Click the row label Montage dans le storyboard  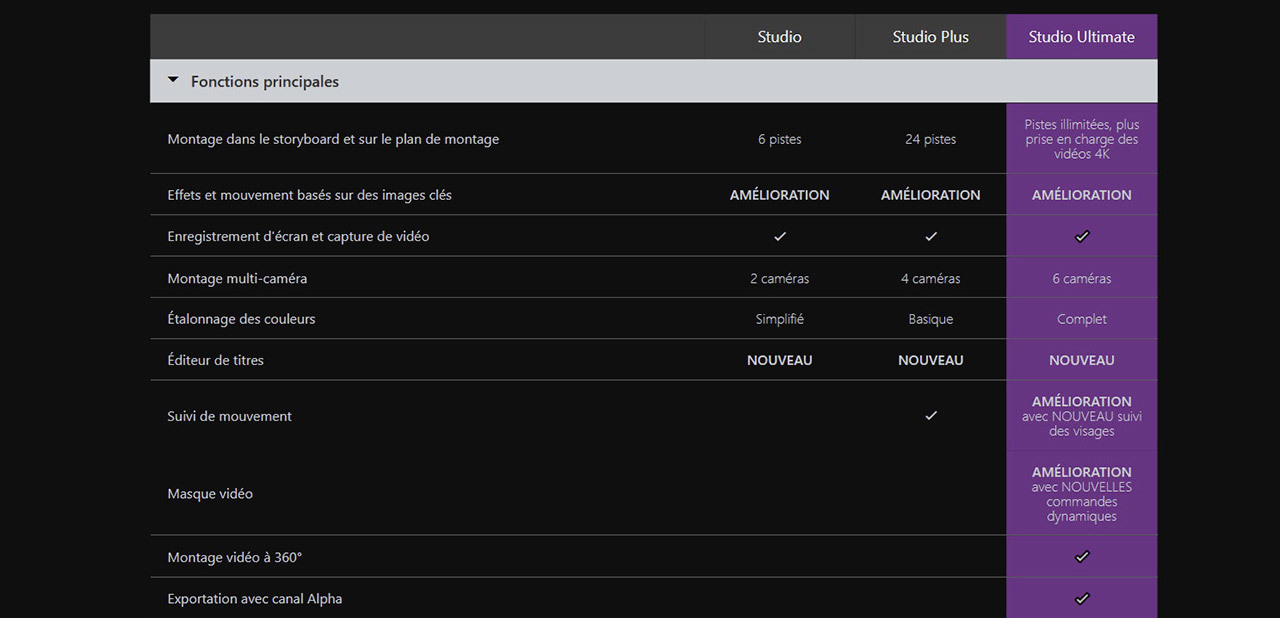coord(333,139)
